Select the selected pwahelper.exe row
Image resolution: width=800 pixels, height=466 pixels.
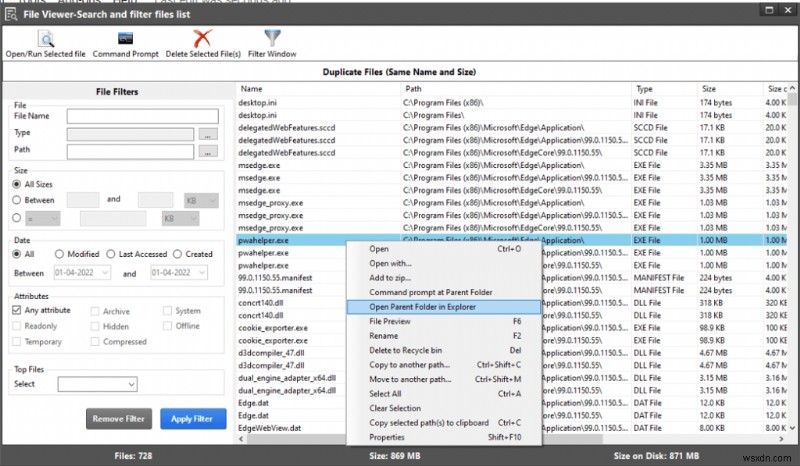pyautogui.click(x=512, y=240)
